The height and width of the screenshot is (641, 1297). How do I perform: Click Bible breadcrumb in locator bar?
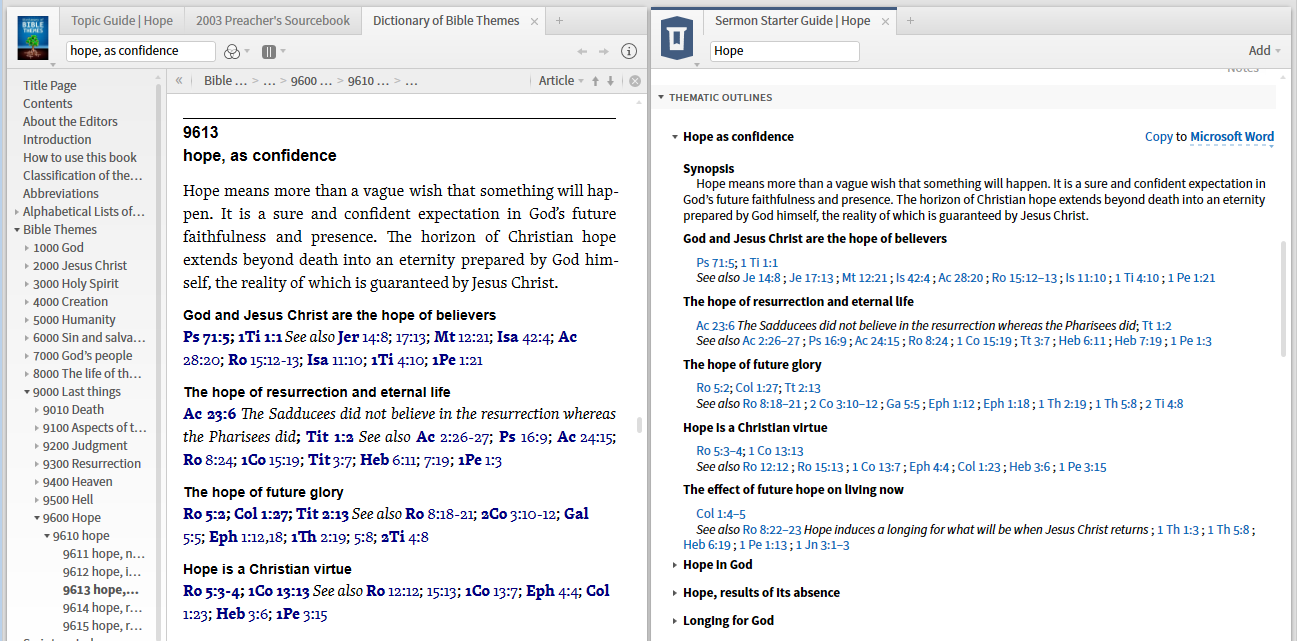coord(226,81)
